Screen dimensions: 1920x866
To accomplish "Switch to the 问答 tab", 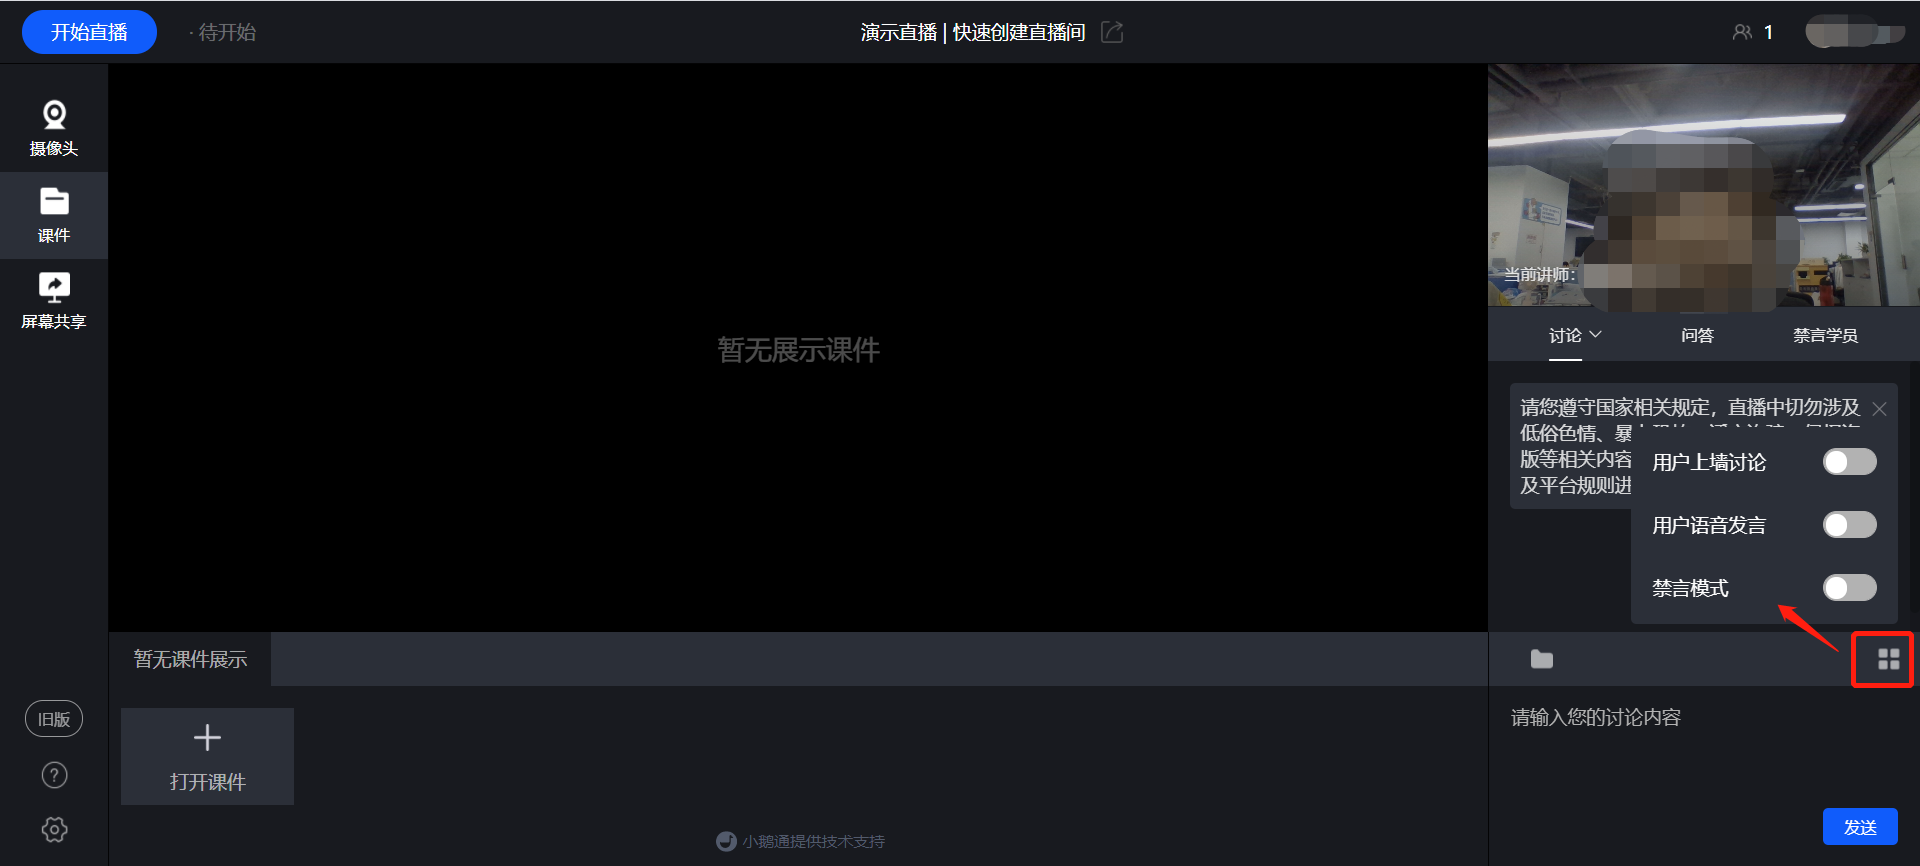I will (1697, 335).
